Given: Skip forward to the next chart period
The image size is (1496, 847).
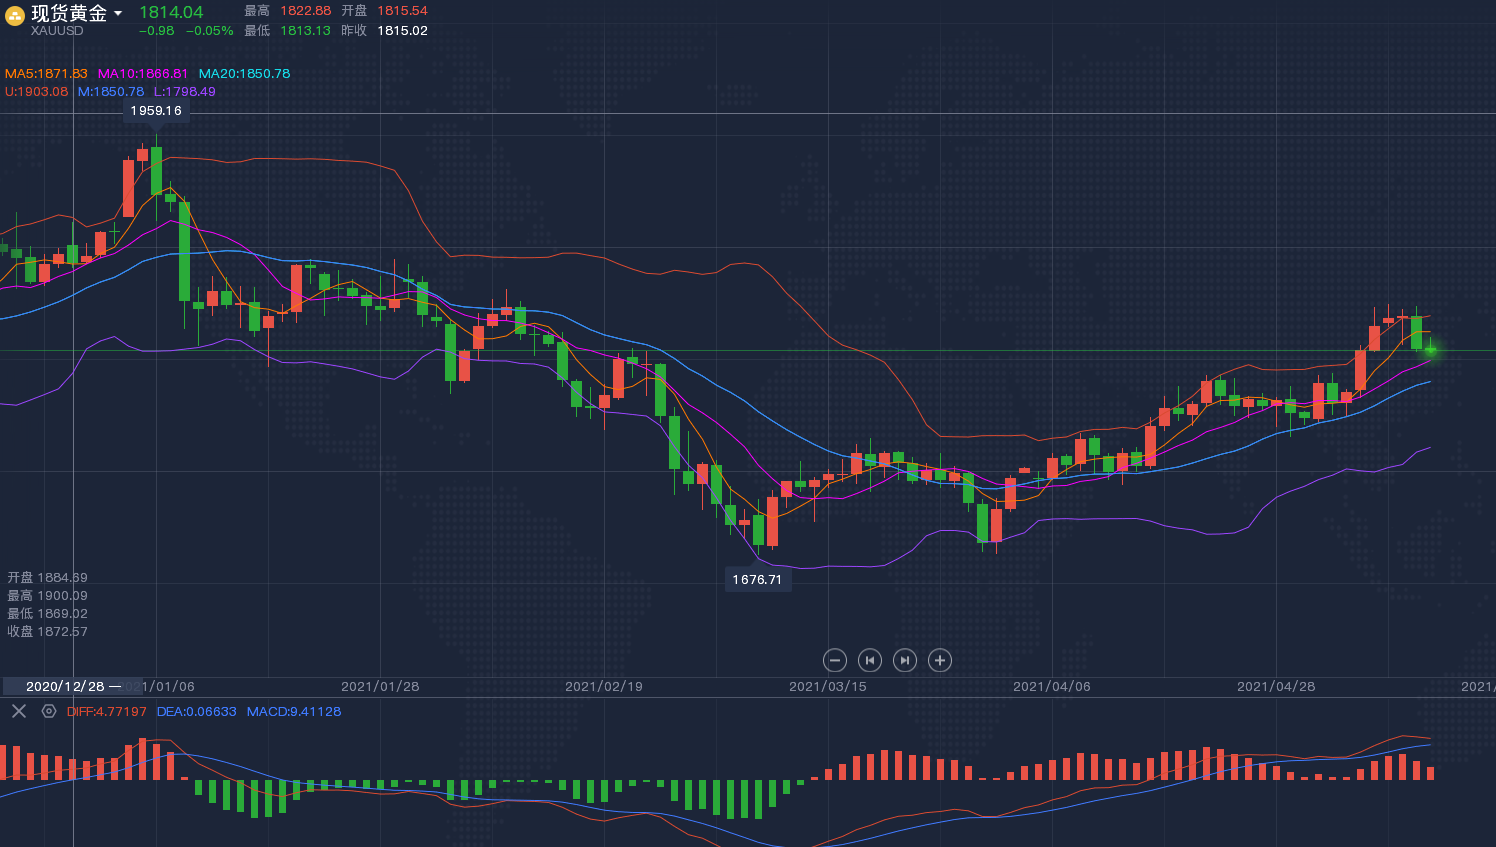Looking at the screenshot, I should [905, 660].
